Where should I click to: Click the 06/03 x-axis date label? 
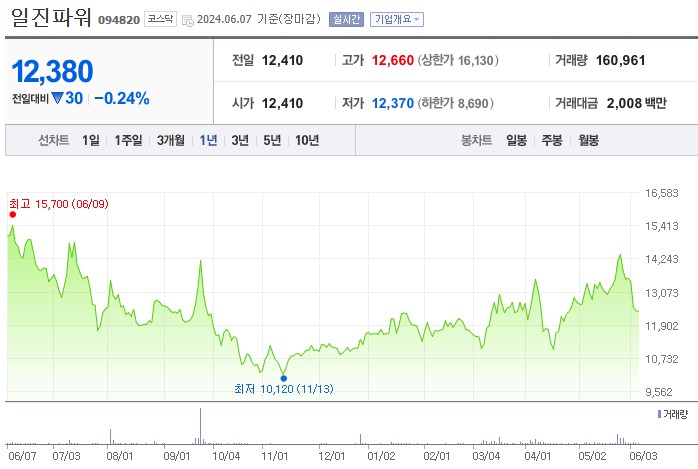coord(643,456)
